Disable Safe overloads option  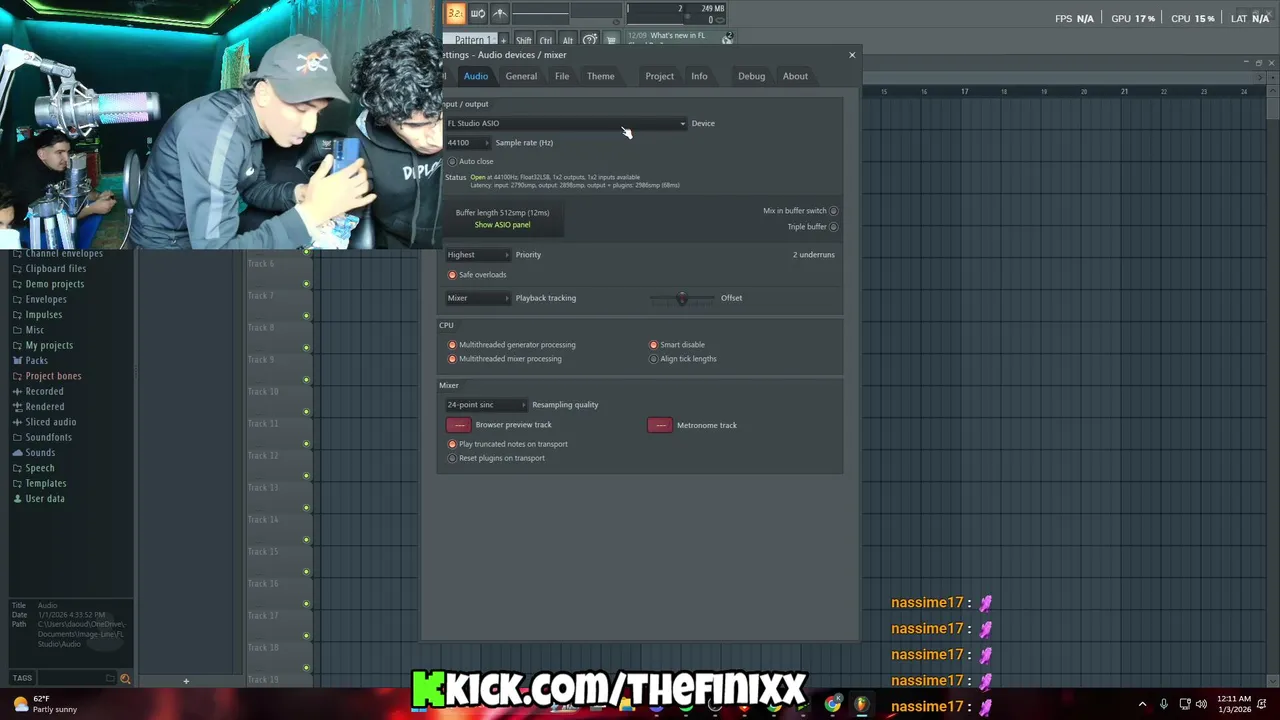pyautogui.click(x=452, y=275)
